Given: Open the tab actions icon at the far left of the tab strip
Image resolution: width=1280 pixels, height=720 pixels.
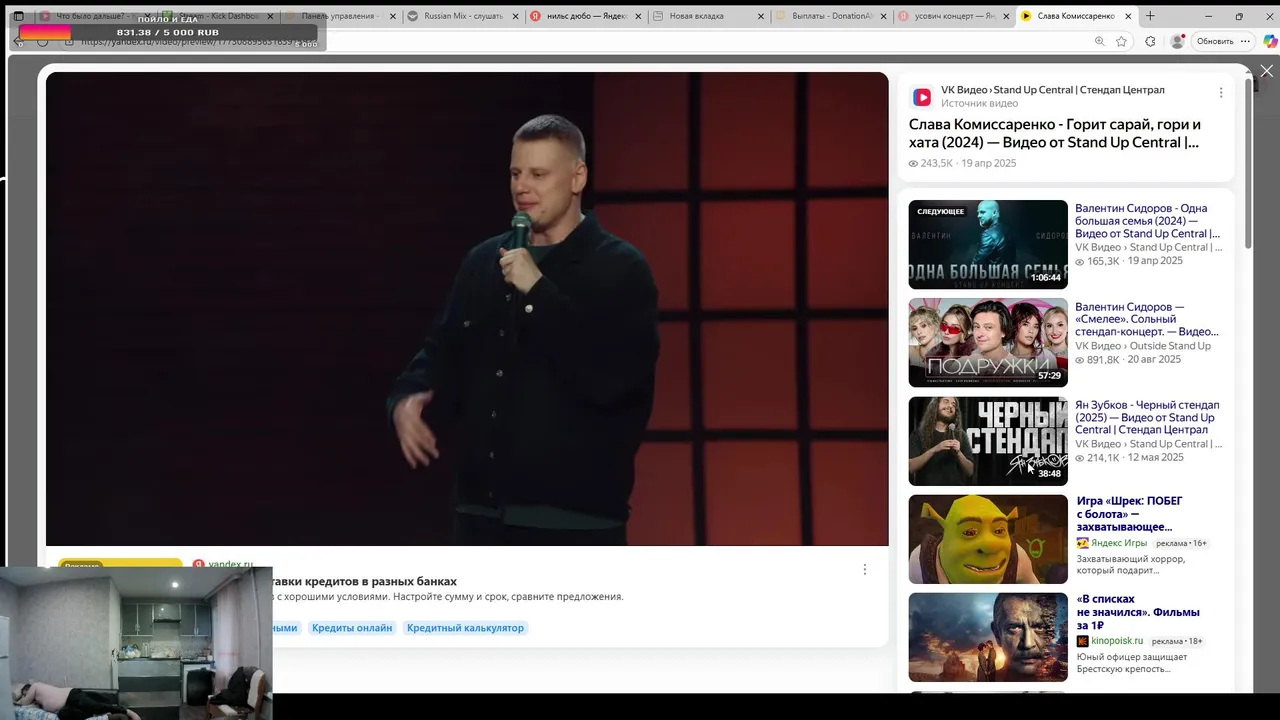Looking at the screenshot, I should coord(18,16).
